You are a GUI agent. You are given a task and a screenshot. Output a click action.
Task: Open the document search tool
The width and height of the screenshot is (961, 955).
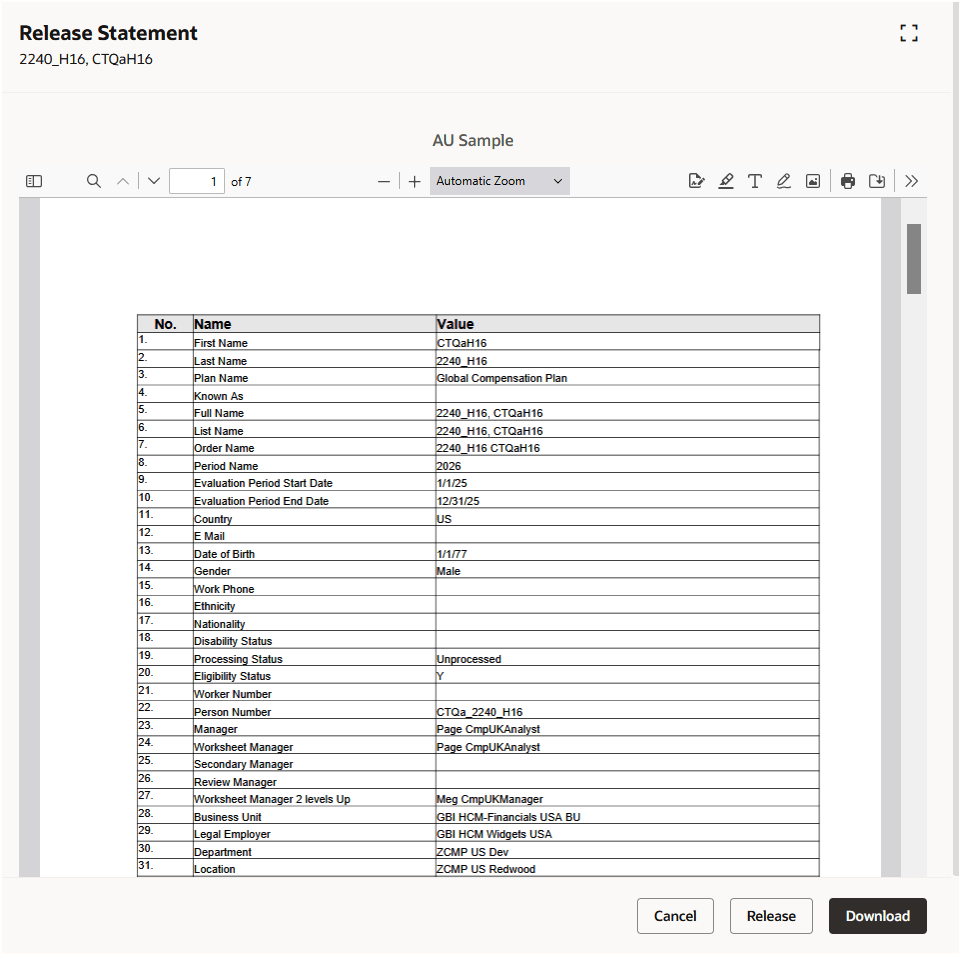click(x=93, y=181)
